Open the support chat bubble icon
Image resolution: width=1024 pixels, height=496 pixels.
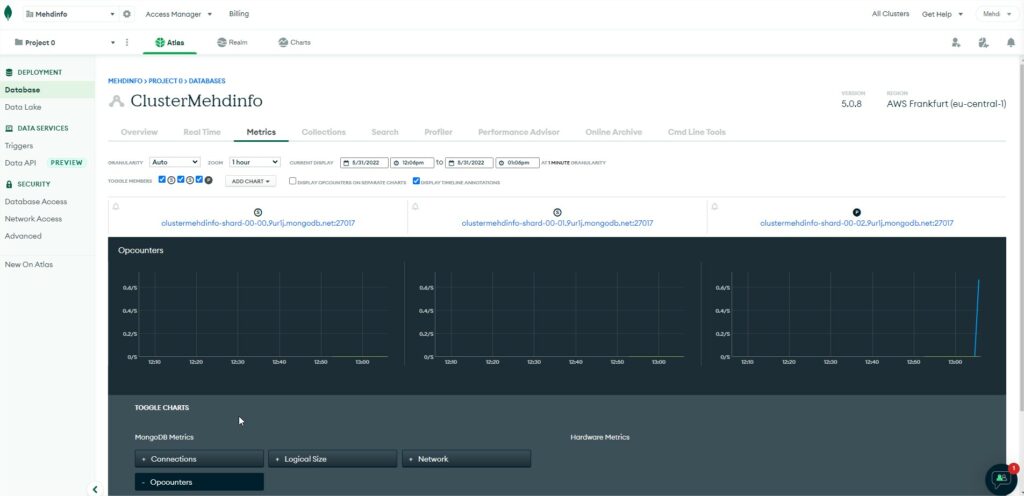click(x=1001, y=479)
